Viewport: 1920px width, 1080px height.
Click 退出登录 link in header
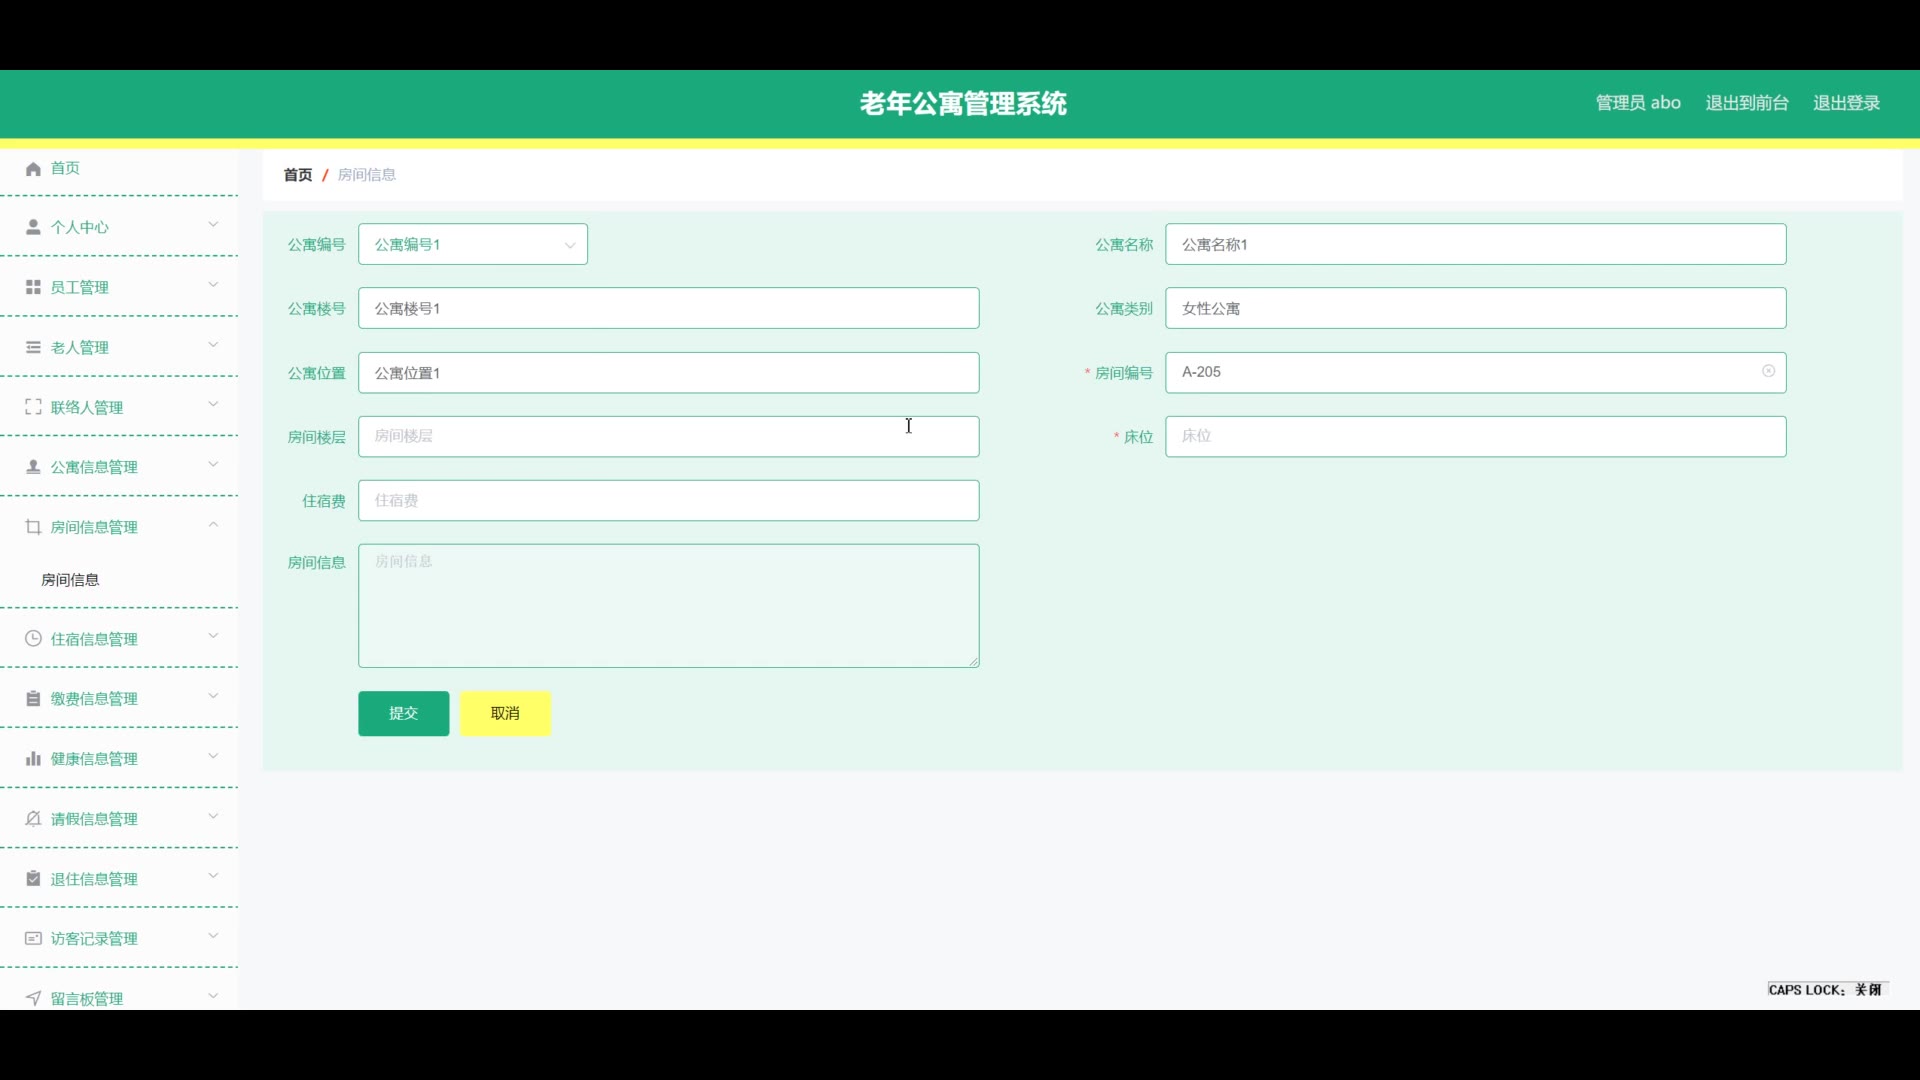(1846, 103)
